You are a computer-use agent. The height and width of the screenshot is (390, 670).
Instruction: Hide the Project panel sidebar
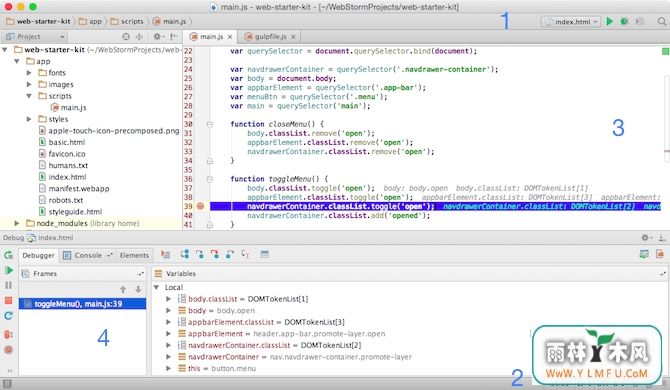(x=173, y=37)
